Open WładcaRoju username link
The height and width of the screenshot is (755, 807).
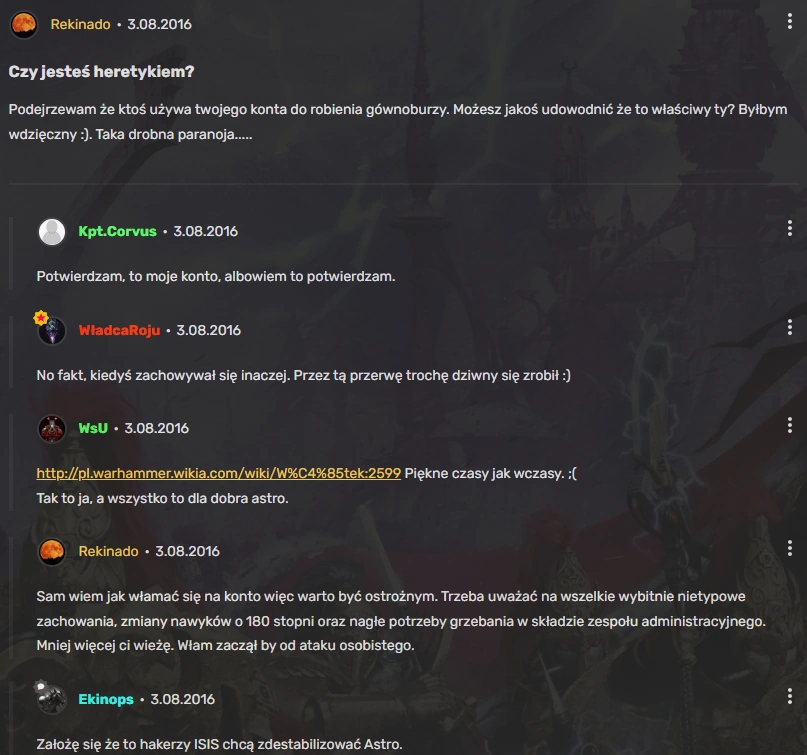(x=119, y=330)
